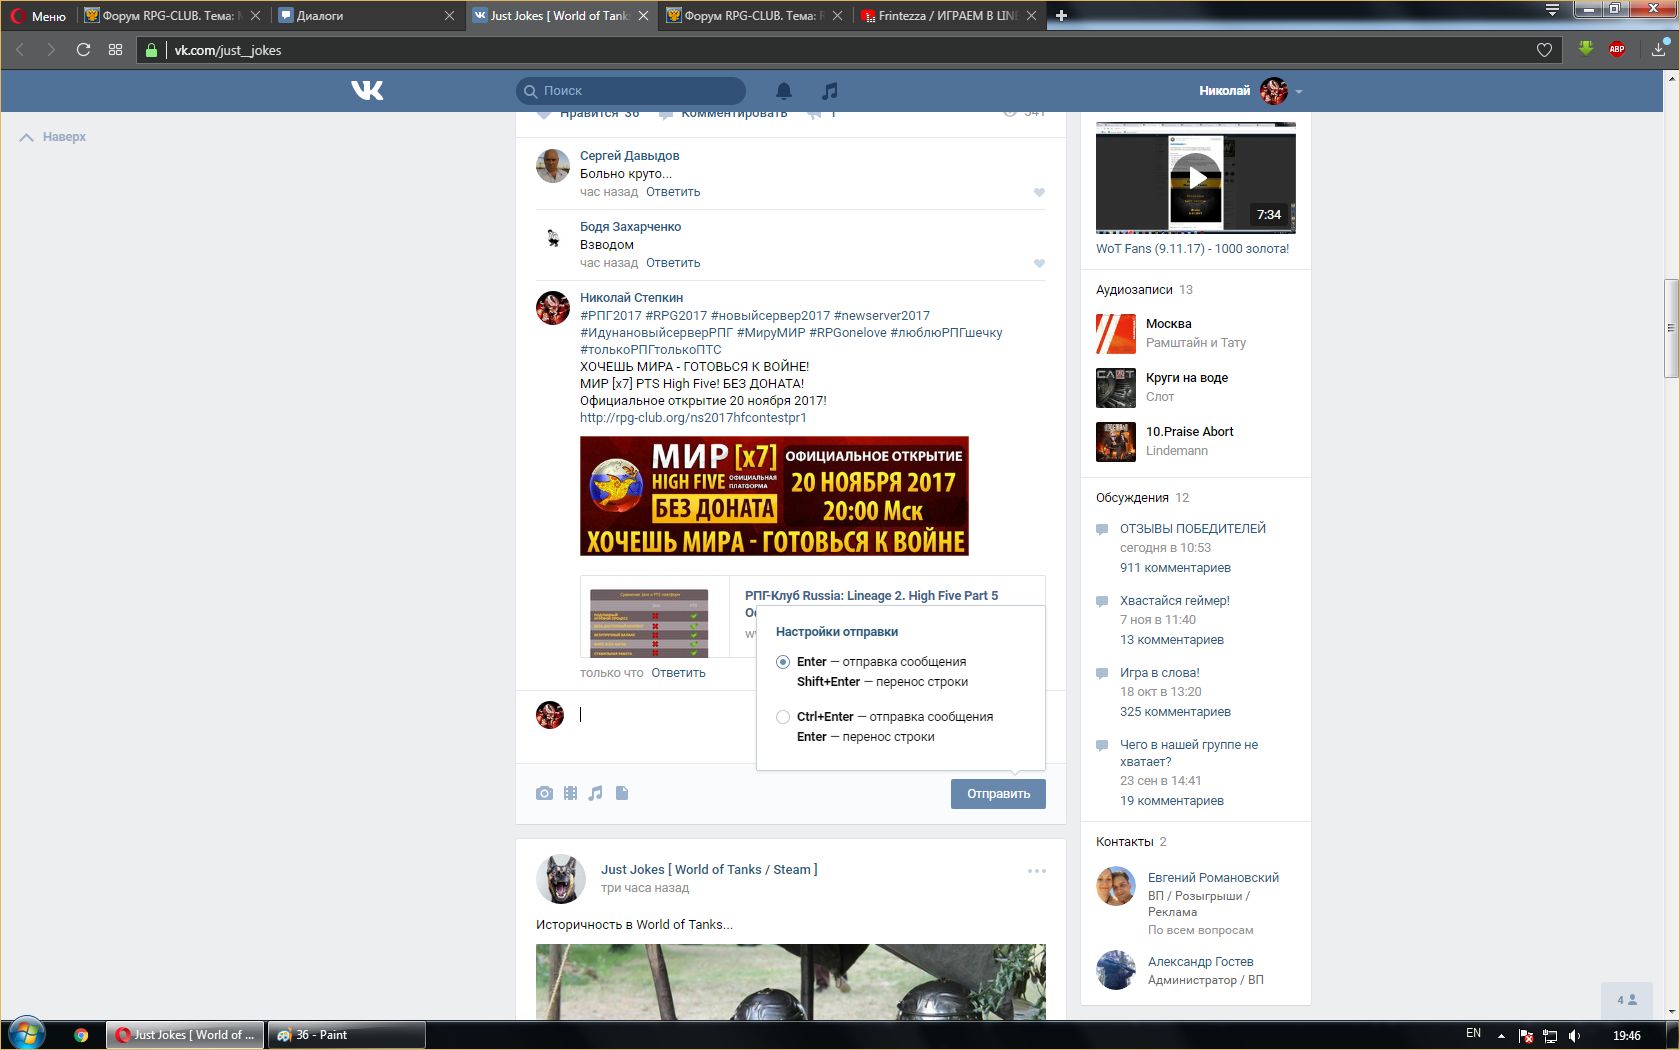Screen dimensions: 1680x1050
Task: Open the notifications bell
Action: (x=784, y=91)
